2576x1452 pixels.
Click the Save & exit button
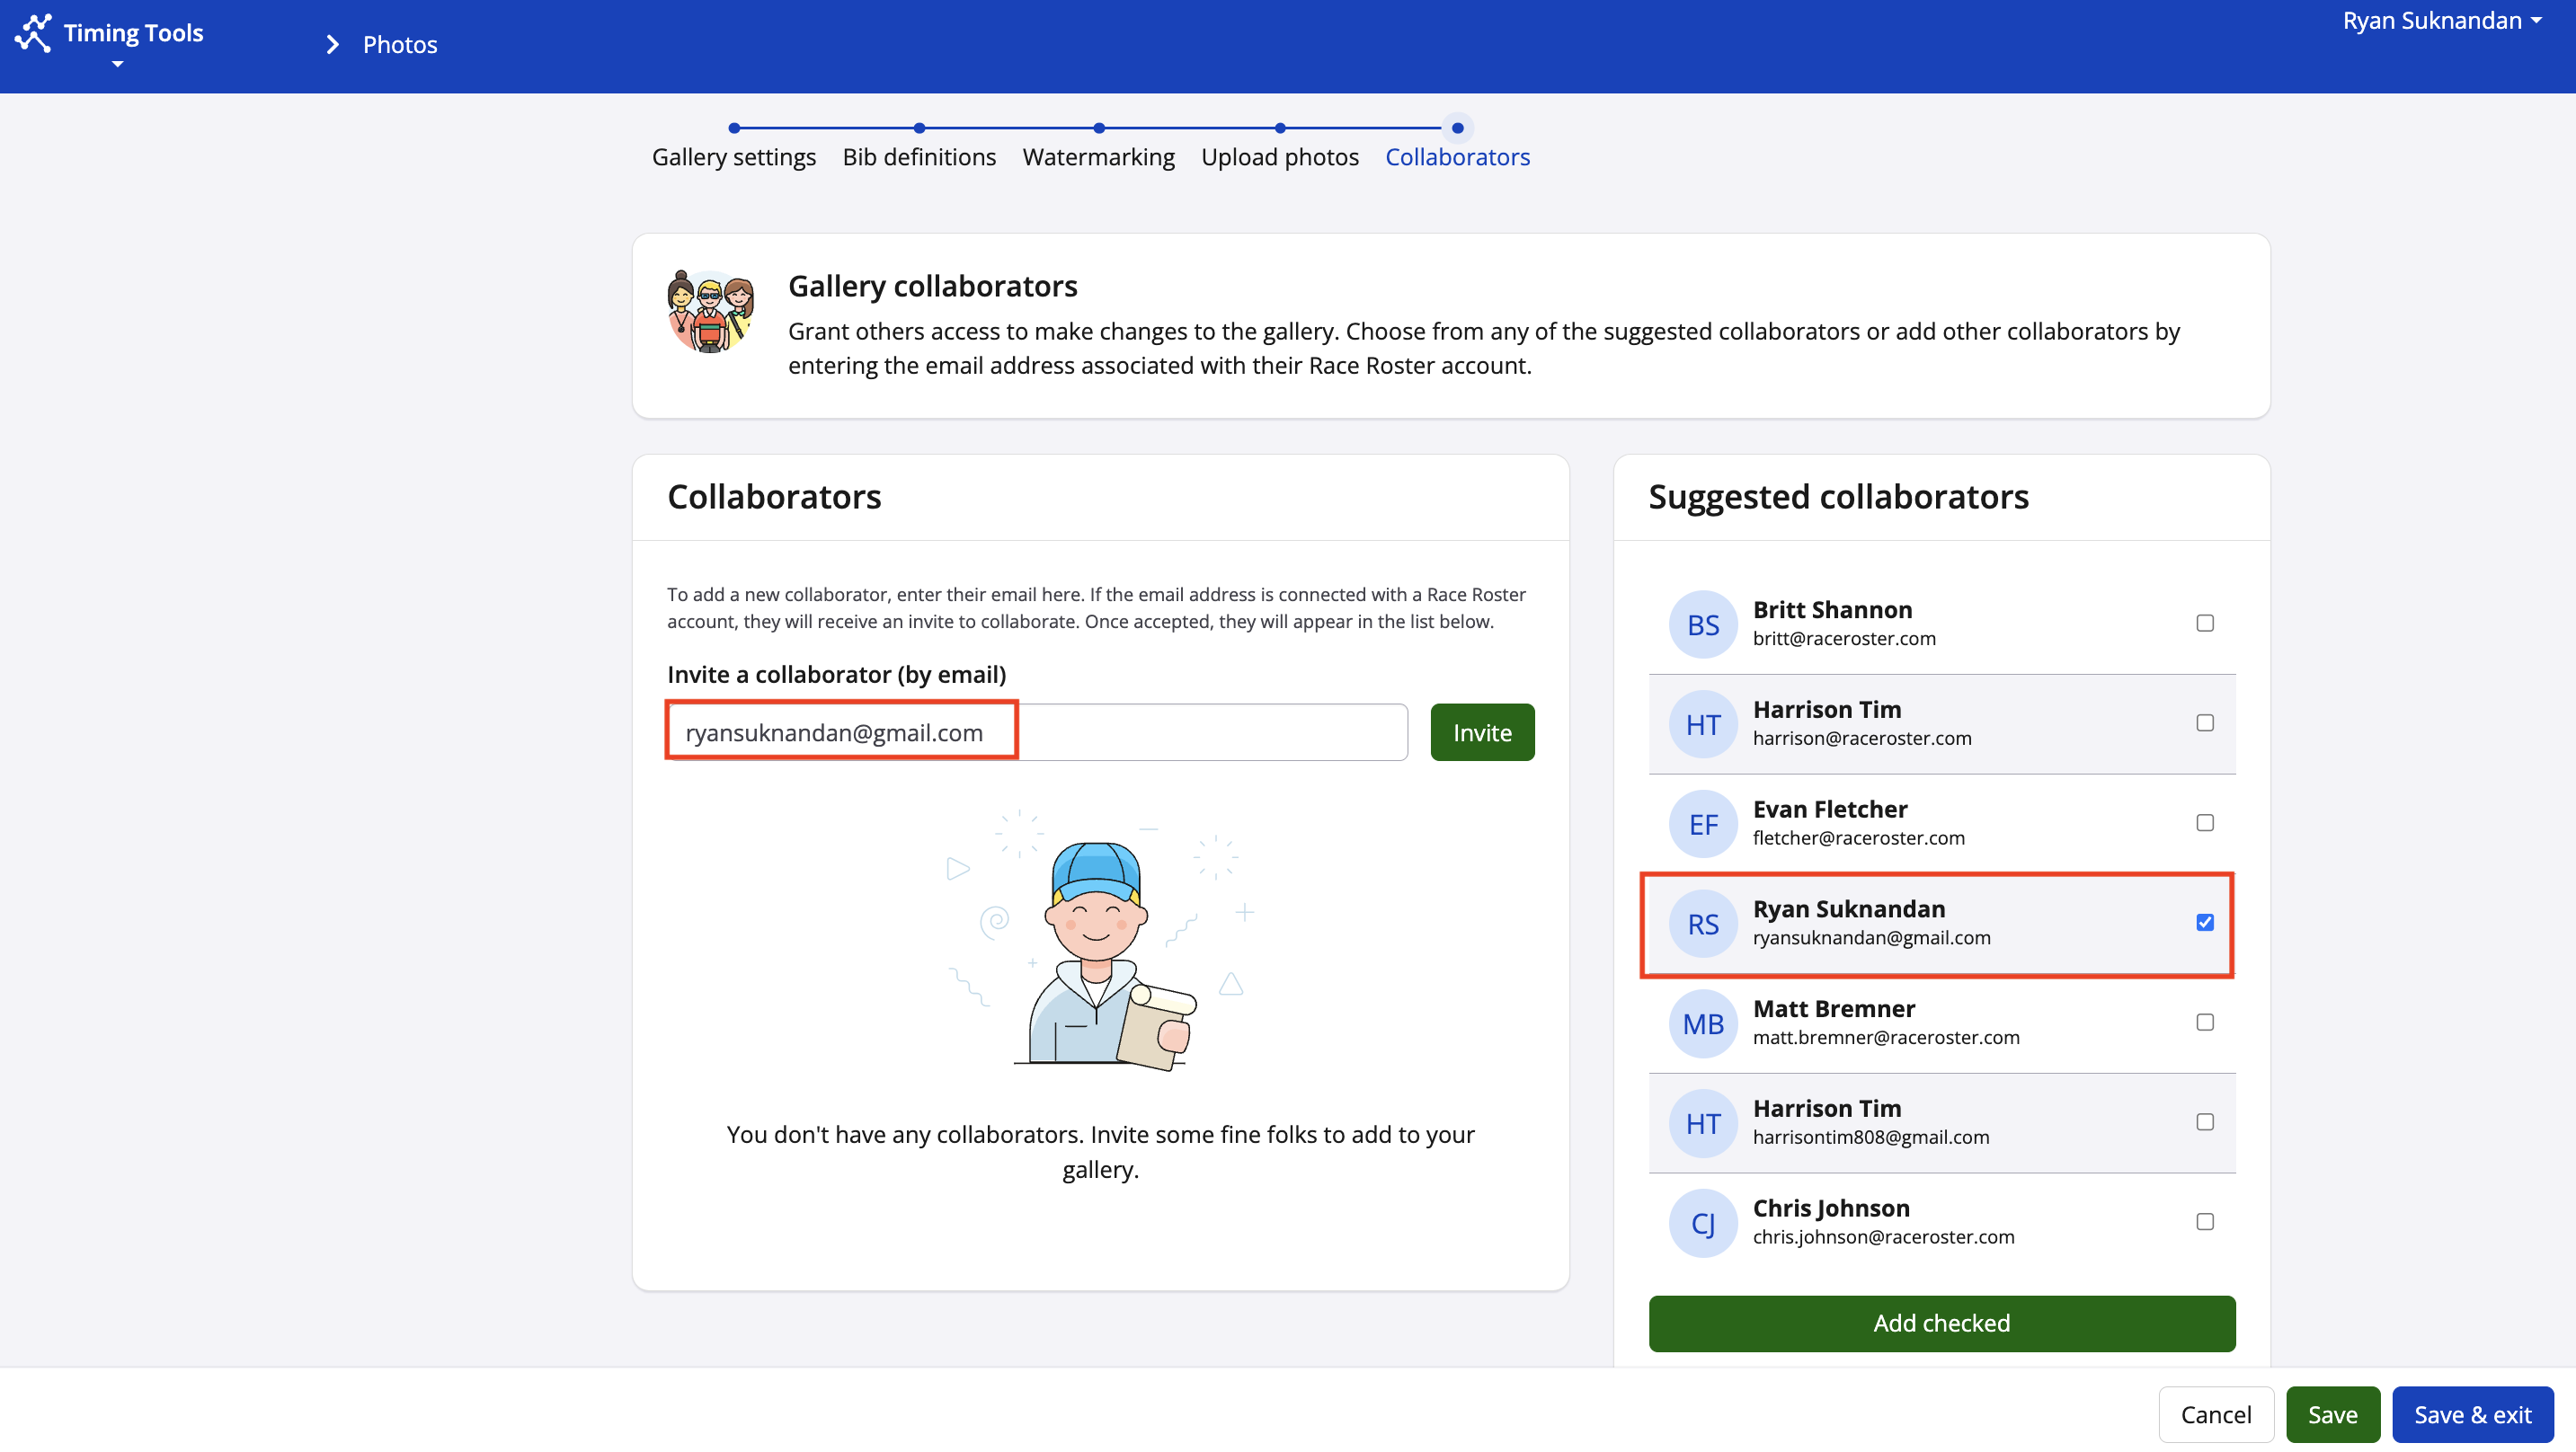pos(2472,1414)
